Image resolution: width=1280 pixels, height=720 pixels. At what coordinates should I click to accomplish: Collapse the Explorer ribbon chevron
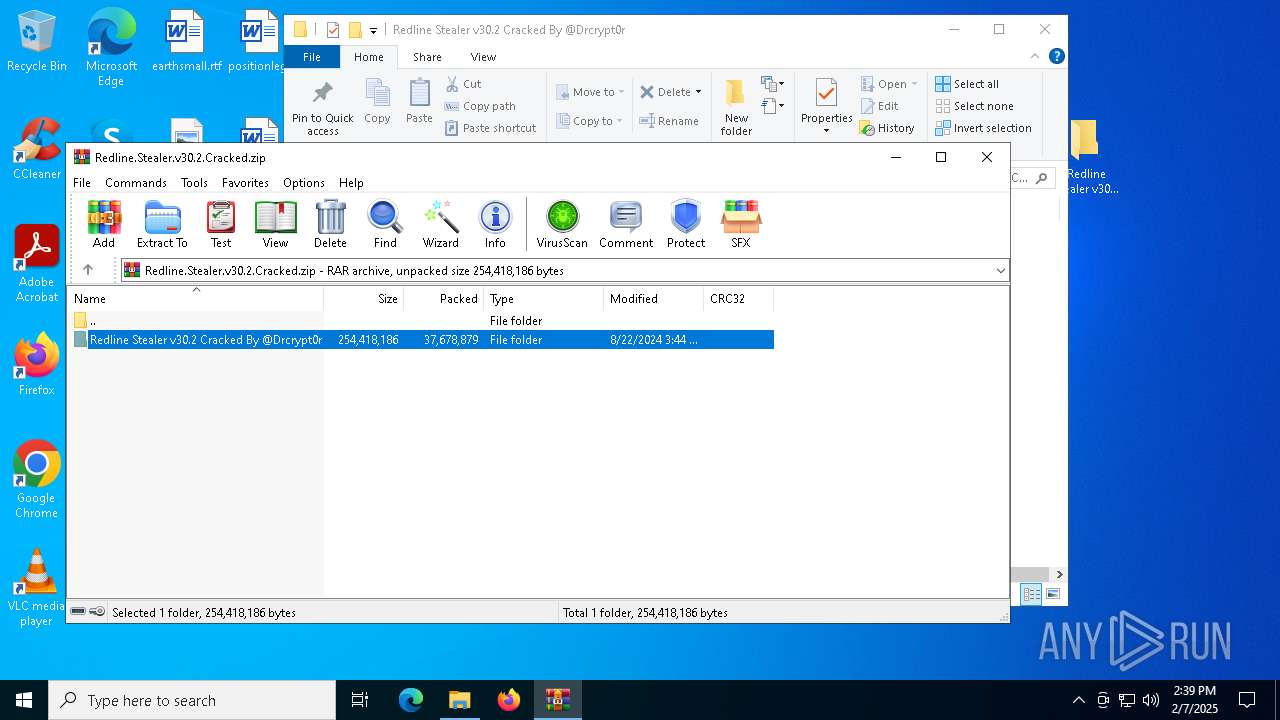tap(1036, 57)
